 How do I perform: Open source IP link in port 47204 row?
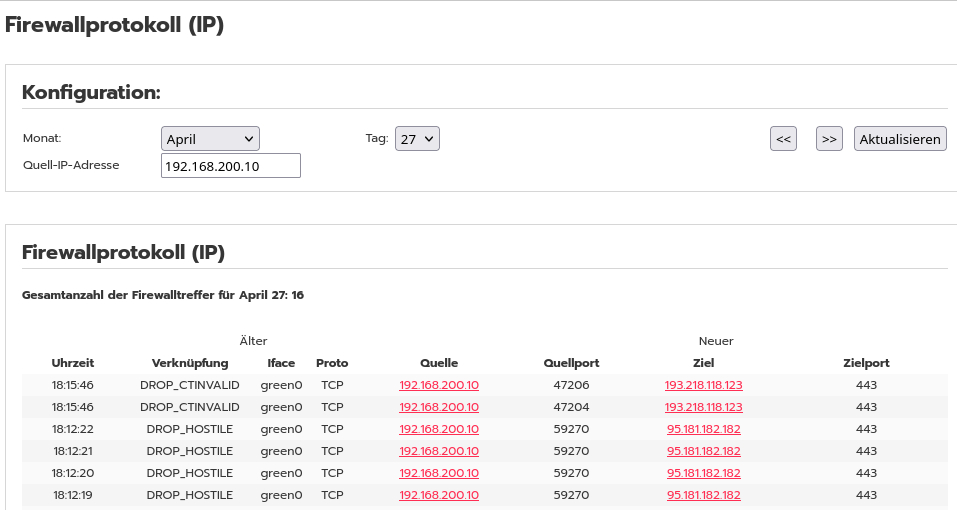coord(439,407)
